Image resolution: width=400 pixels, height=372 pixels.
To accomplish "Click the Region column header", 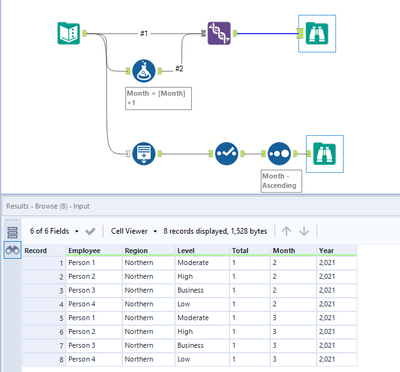I will (148, 251).
